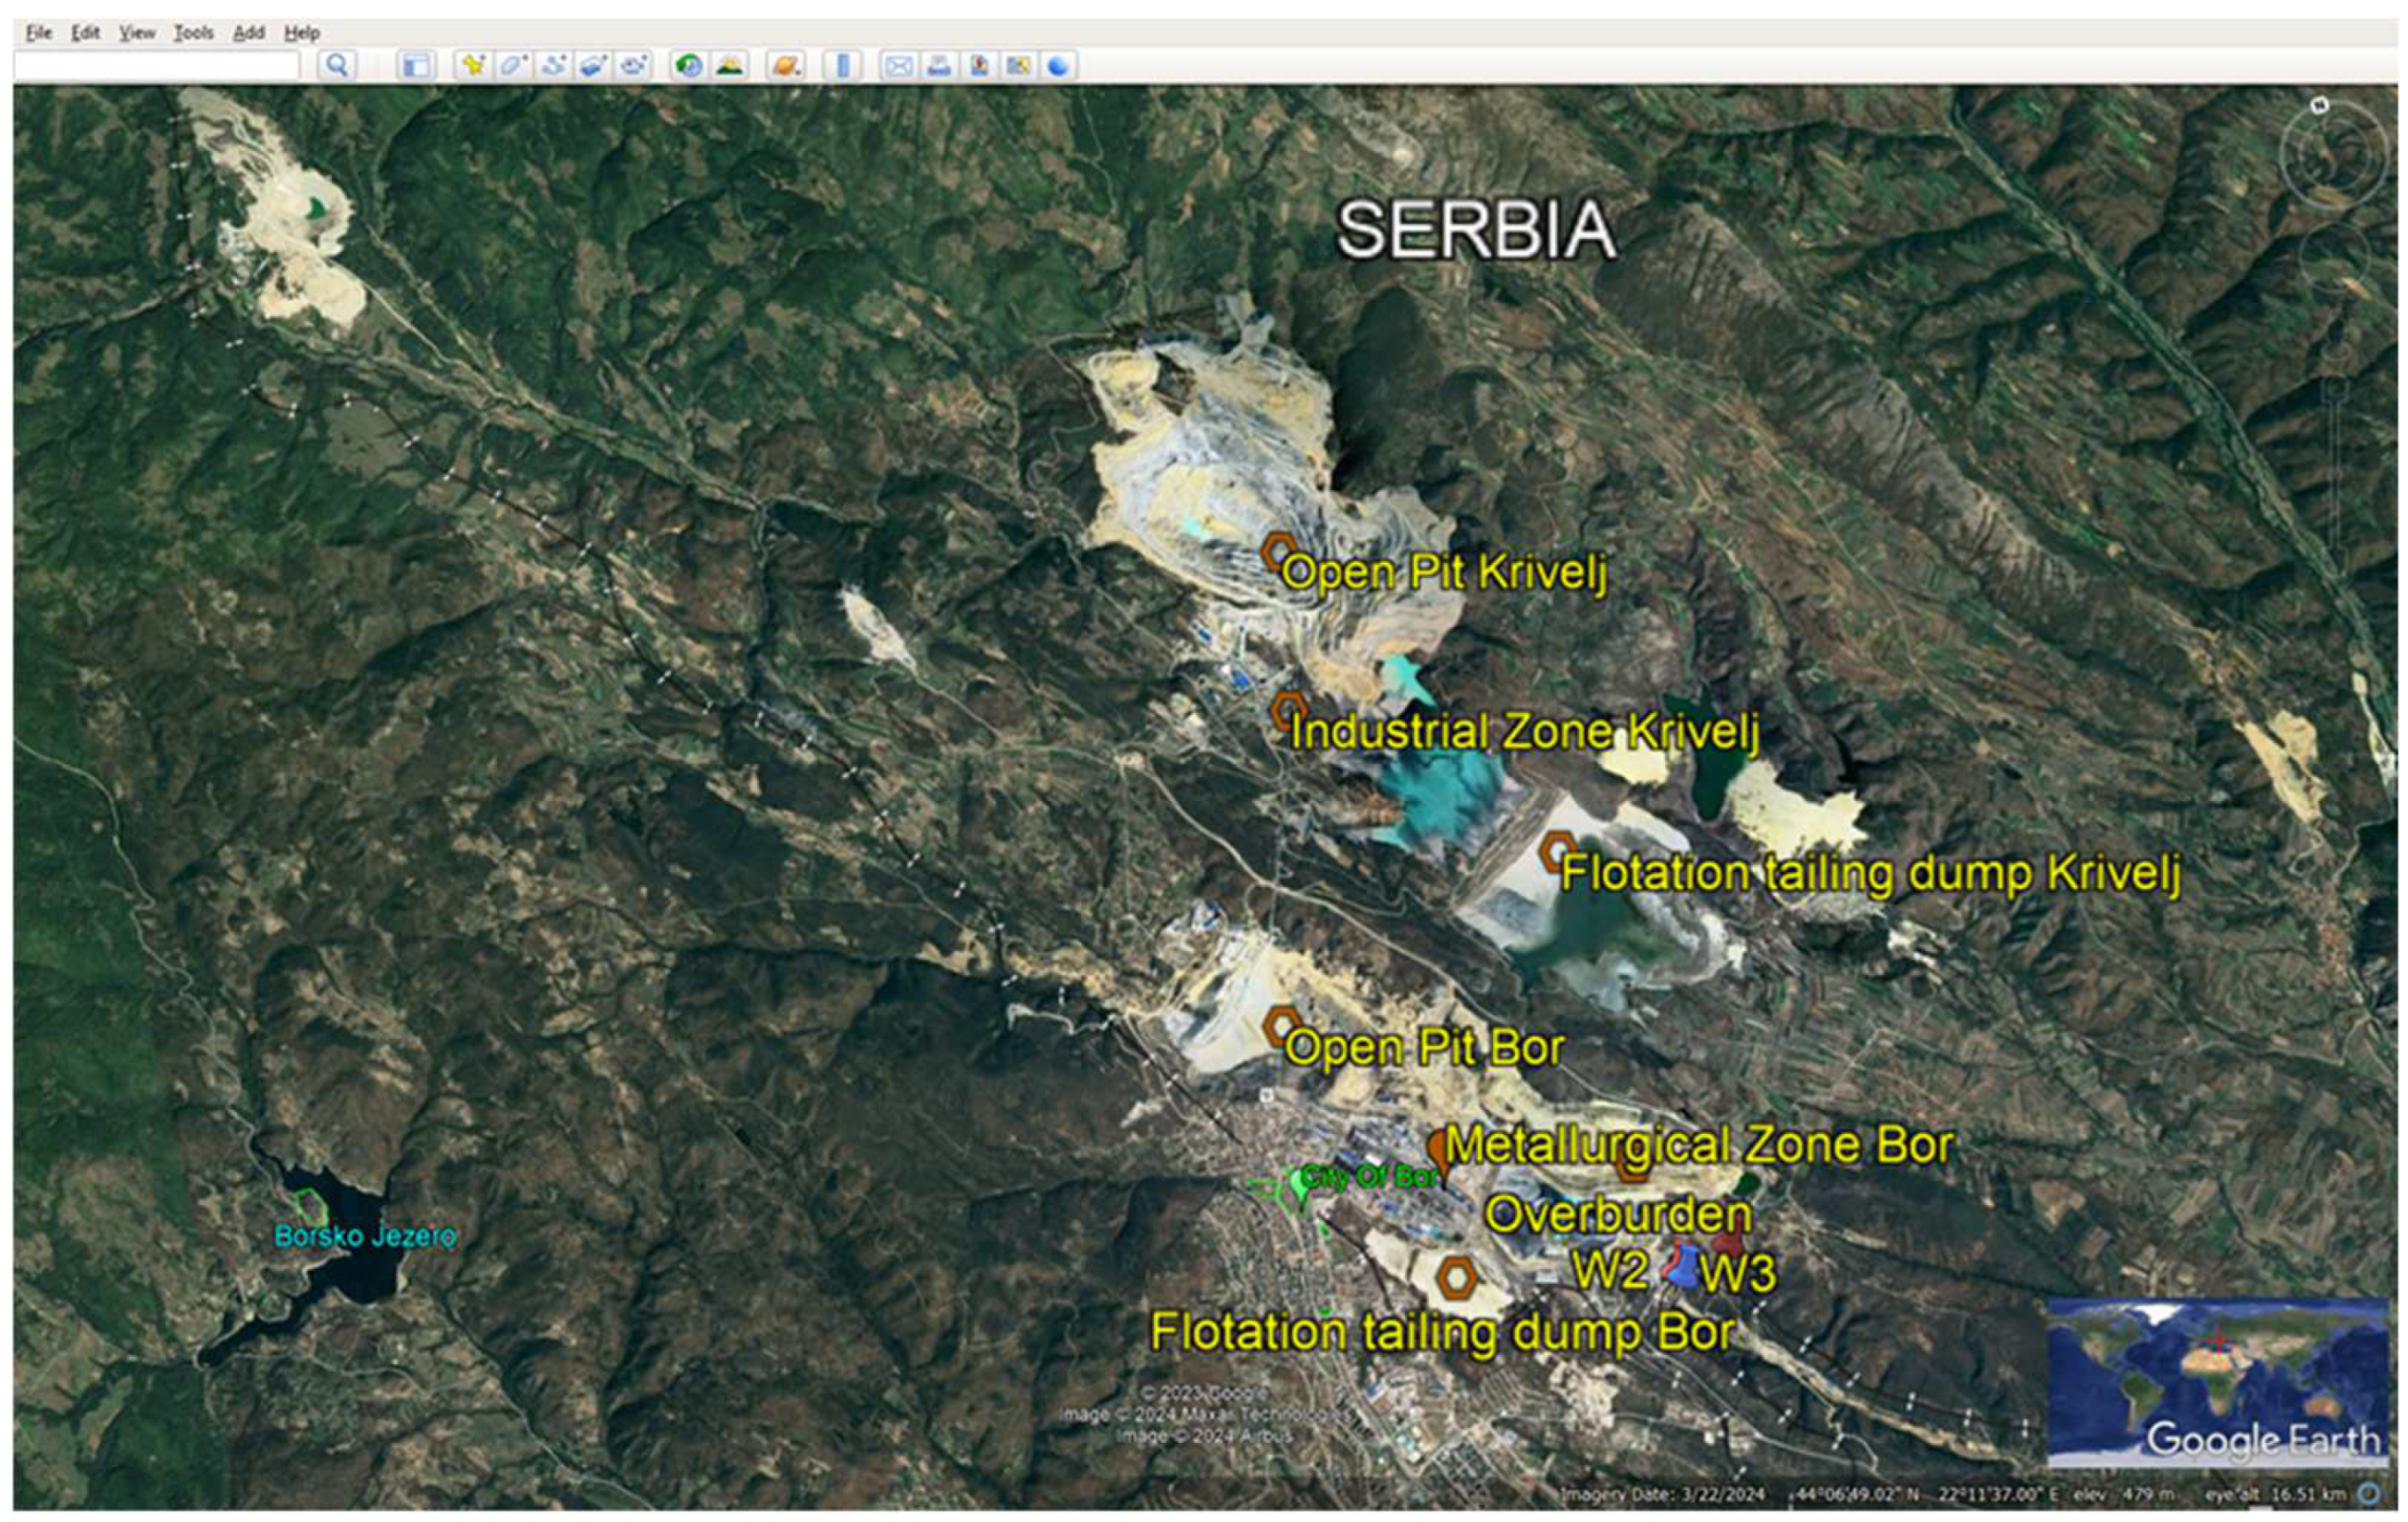Click the search magnifier button
Screen dimensions: 2408x1522
point(337,66)
